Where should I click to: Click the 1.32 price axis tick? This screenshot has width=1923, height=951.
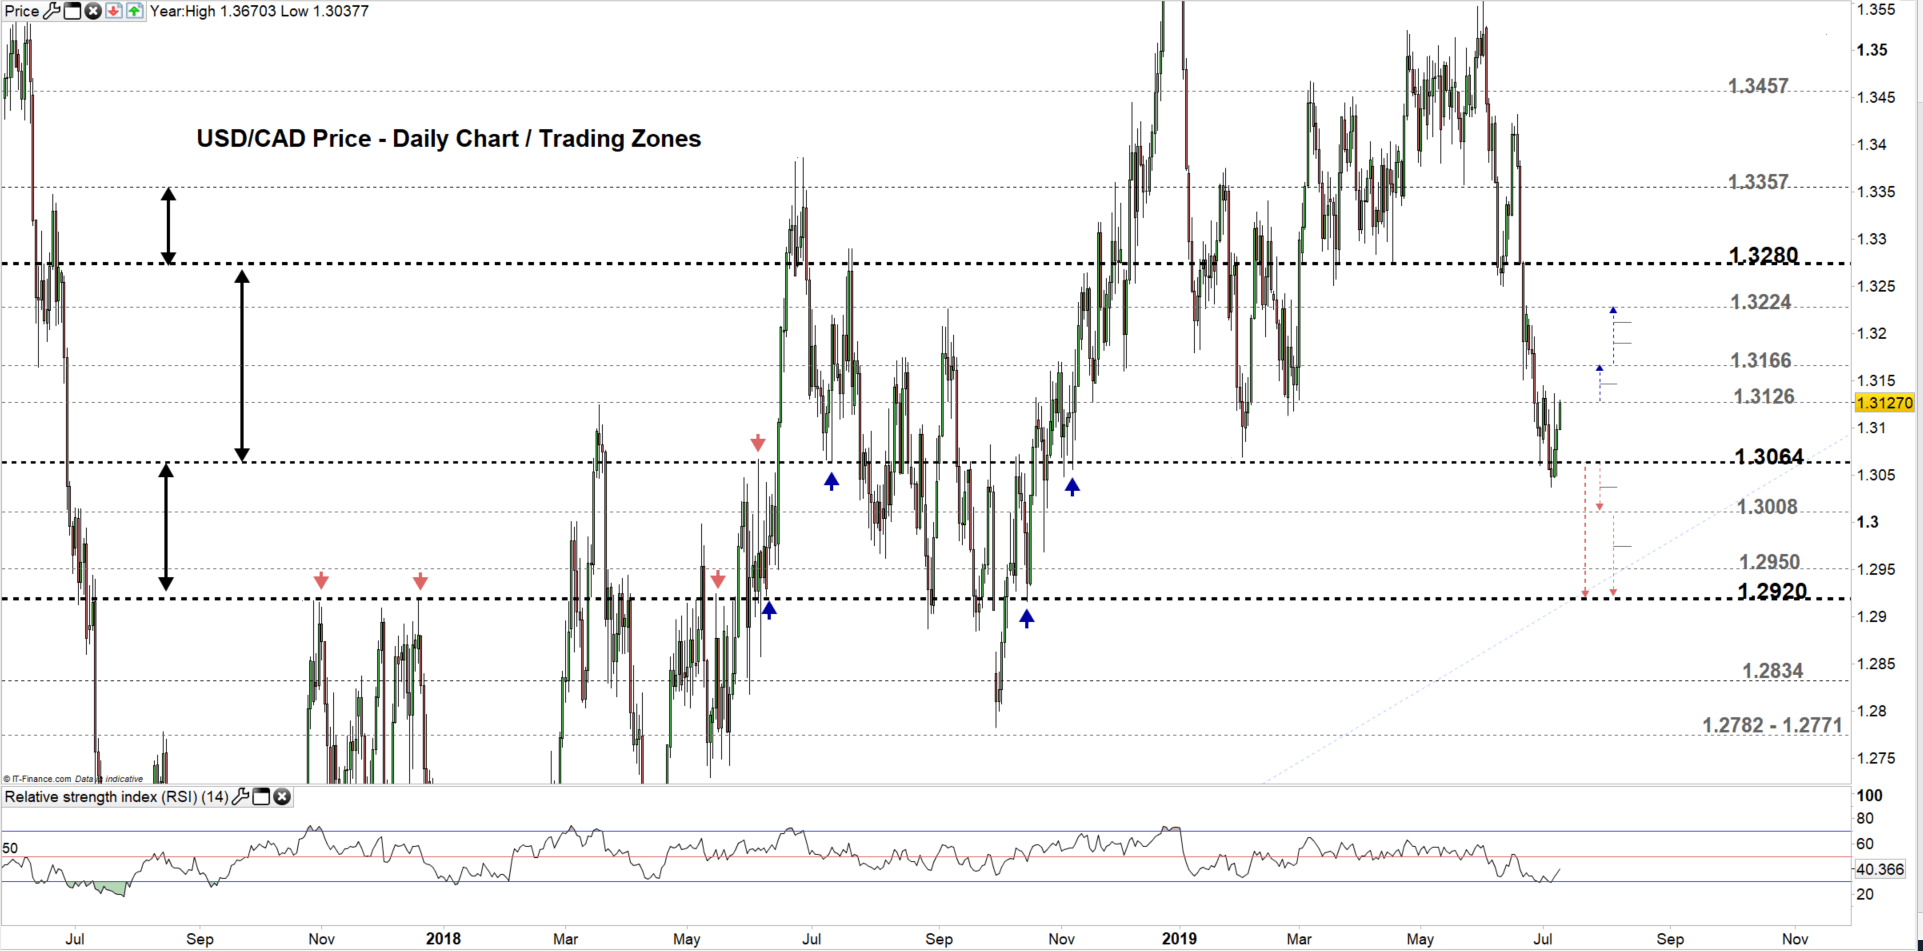[1872, 333]
